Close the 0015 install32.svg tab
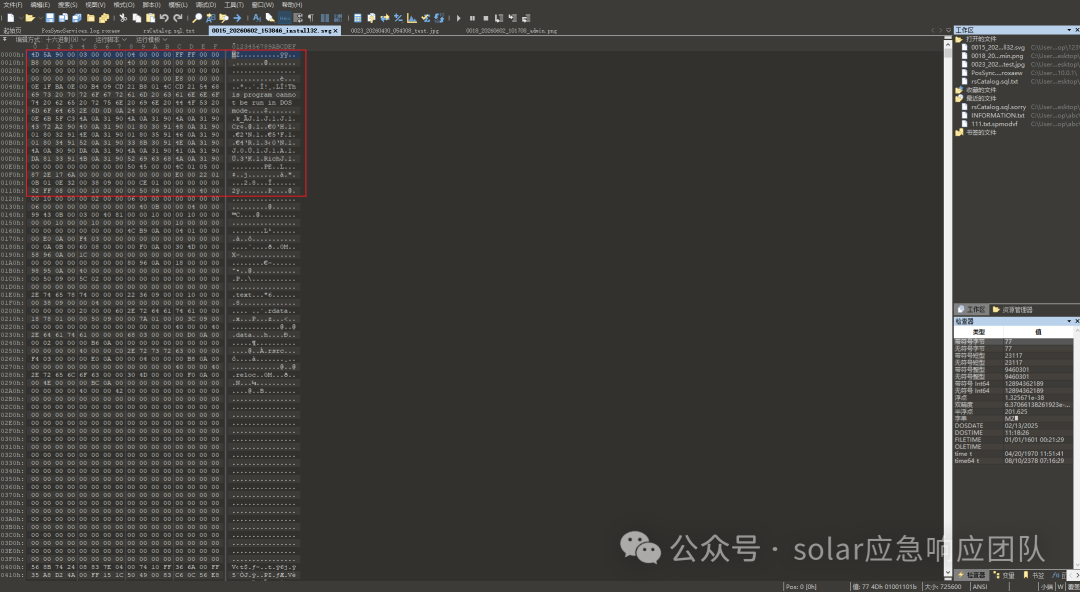This screenshot has width=1080, height=592. (x=335, y=30)
